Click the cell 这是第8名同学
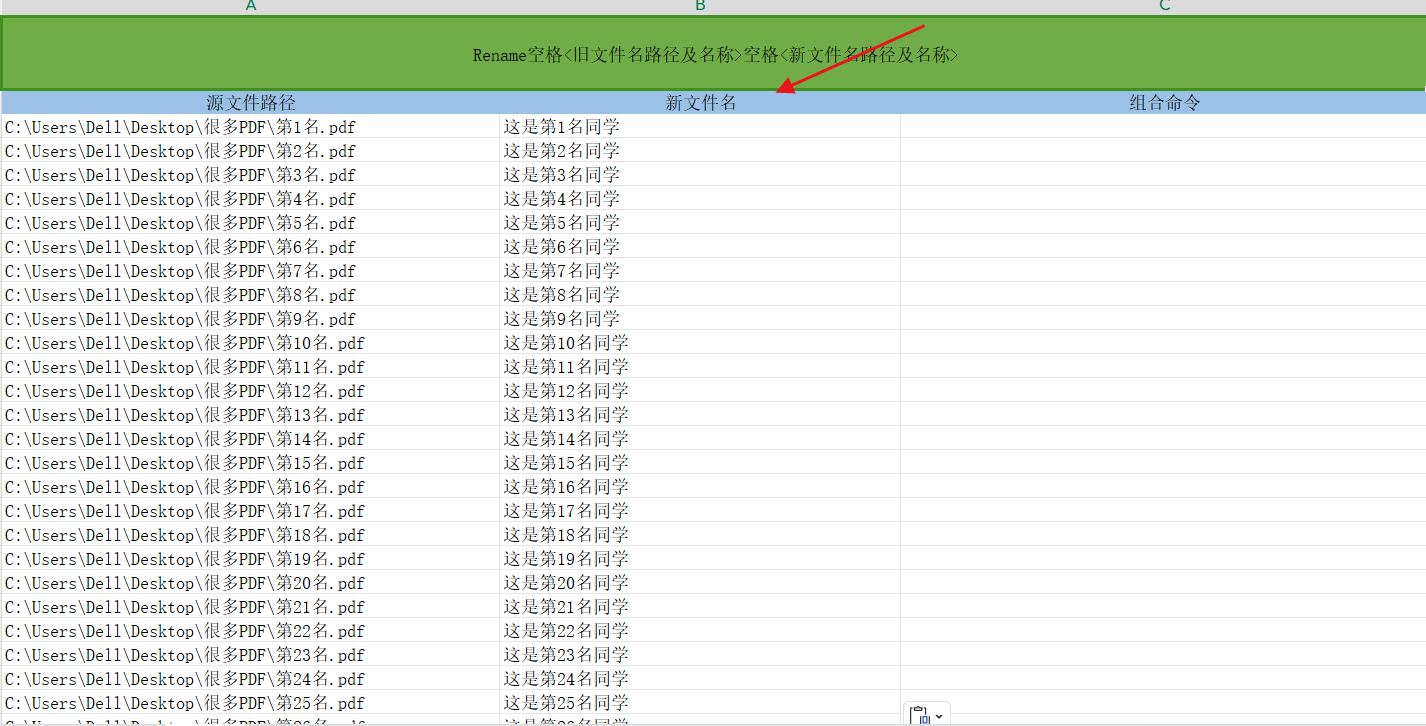This screenshot has height=726, width=1426. (700, 295)
